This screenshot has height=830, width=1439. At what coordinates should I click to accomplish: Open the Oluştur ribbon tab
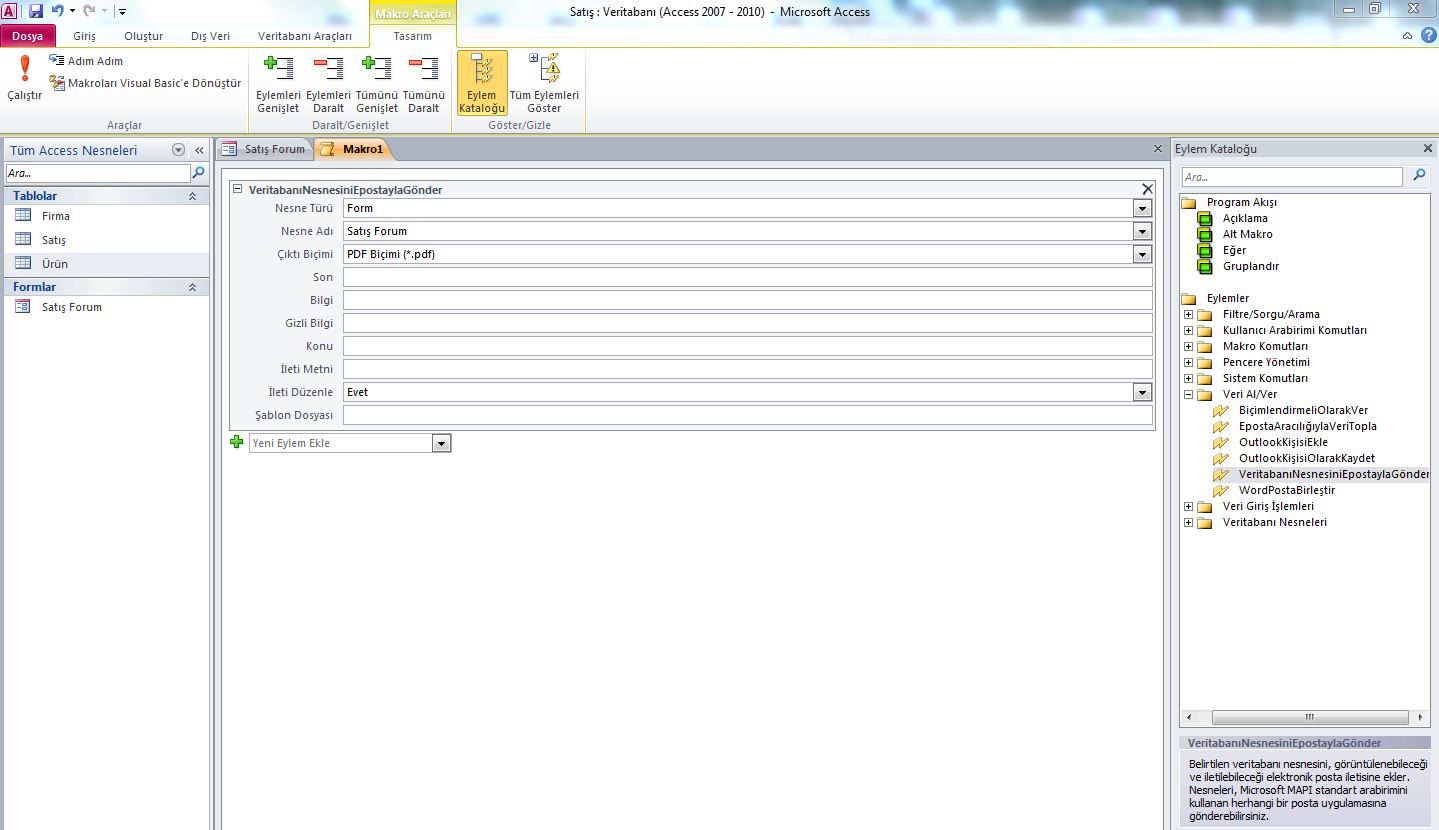coord(143,36)
